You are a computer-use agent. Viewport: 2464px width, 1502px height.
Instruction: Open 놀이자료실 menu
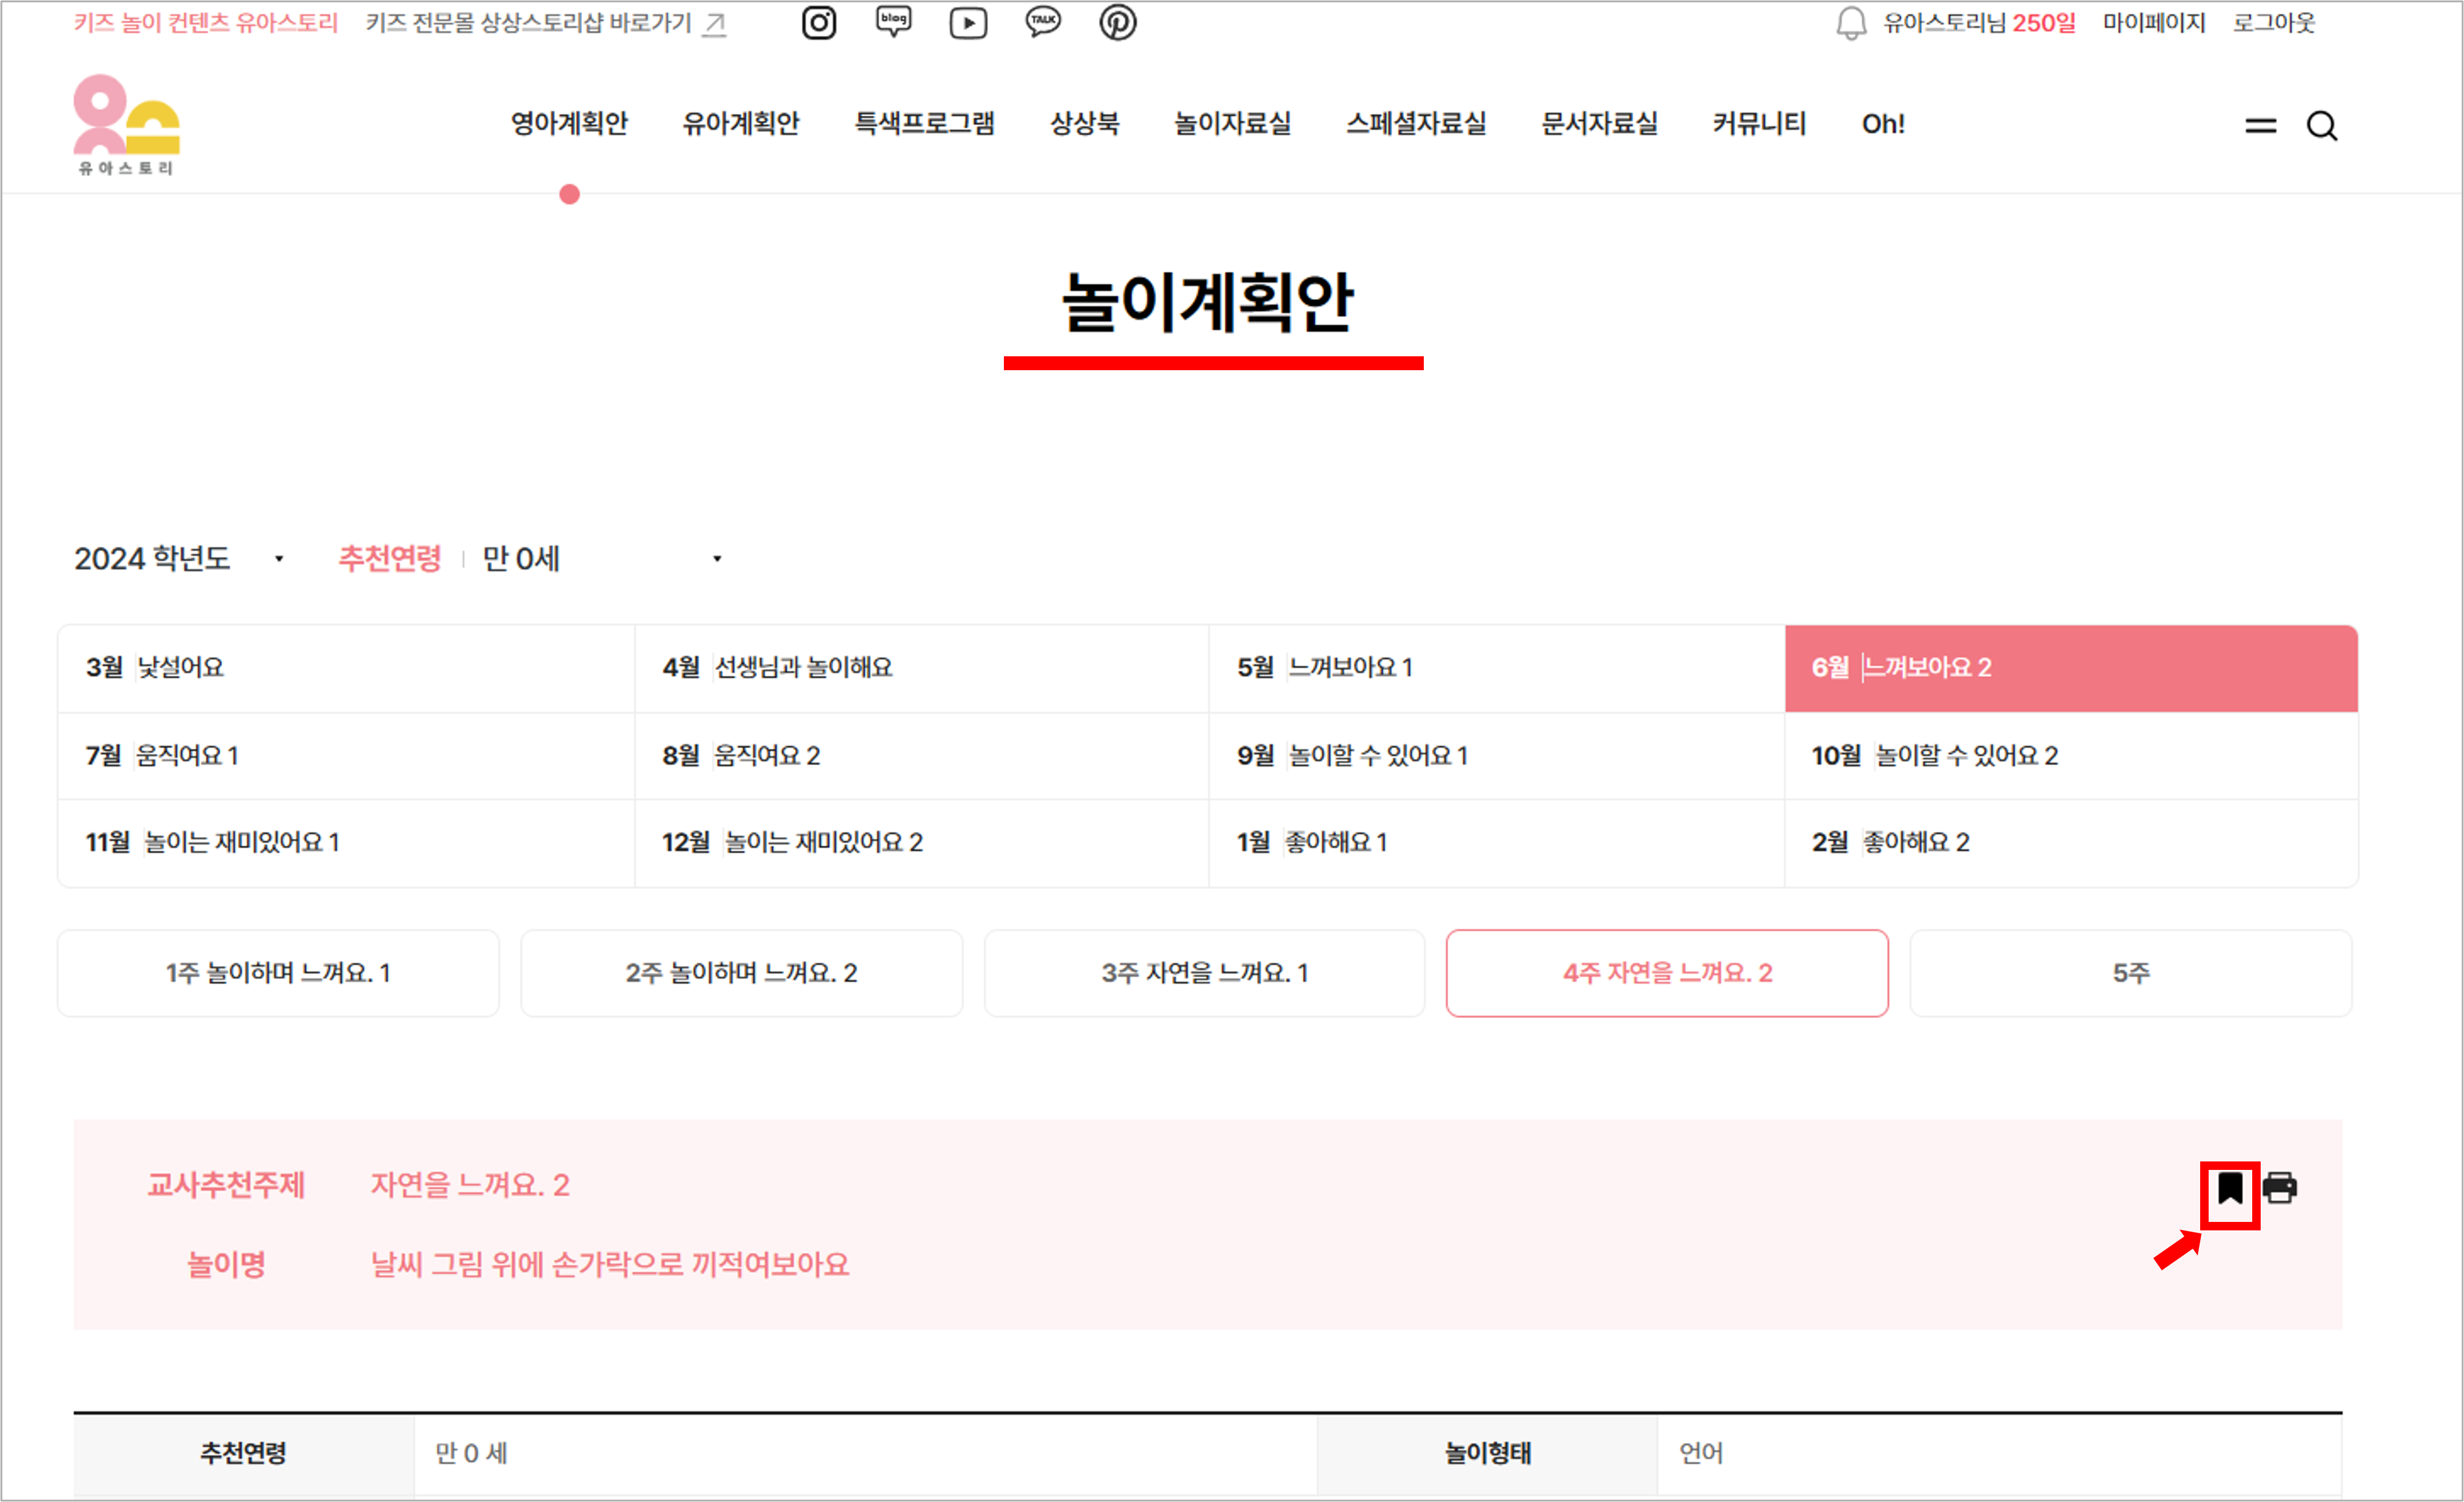tap(1233, 124)
